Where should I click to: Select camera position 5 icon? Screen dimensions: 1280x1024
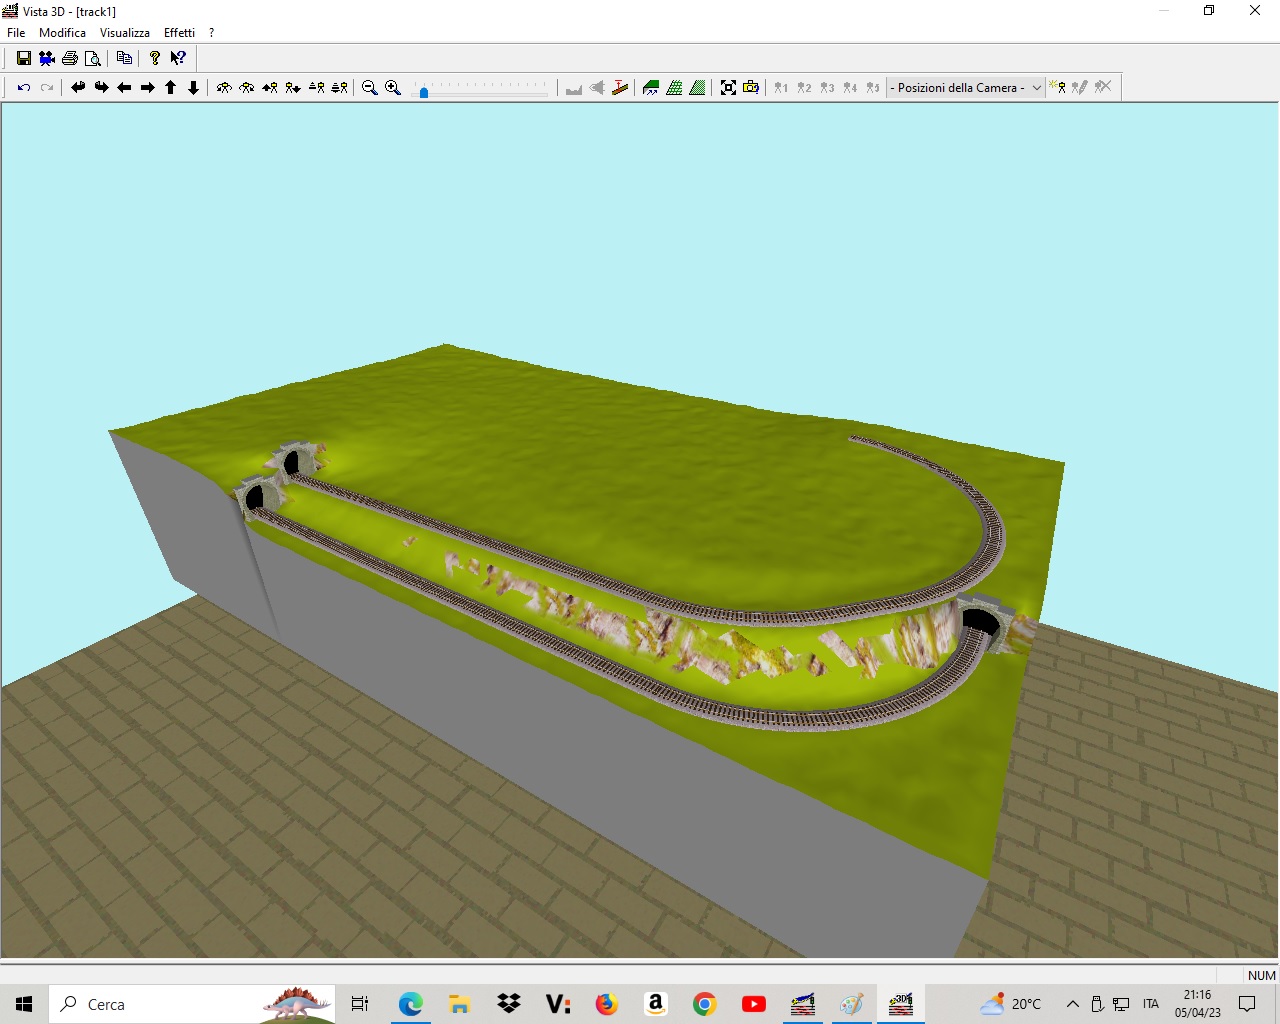pos(873,88)
